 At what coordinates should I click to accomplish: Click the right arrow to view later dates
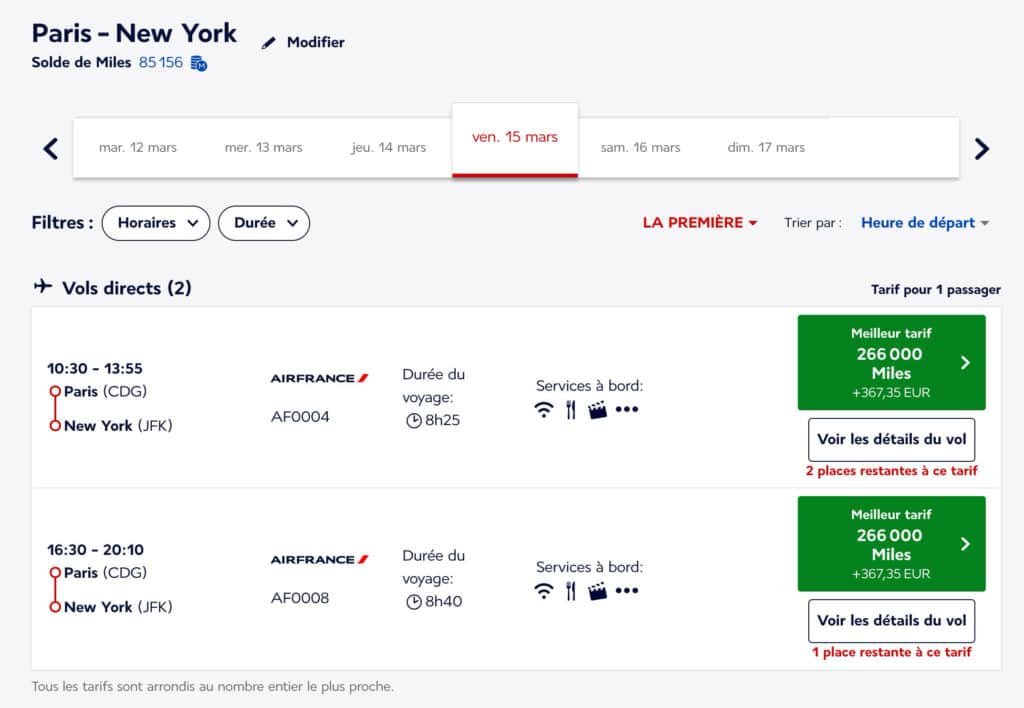982,147
